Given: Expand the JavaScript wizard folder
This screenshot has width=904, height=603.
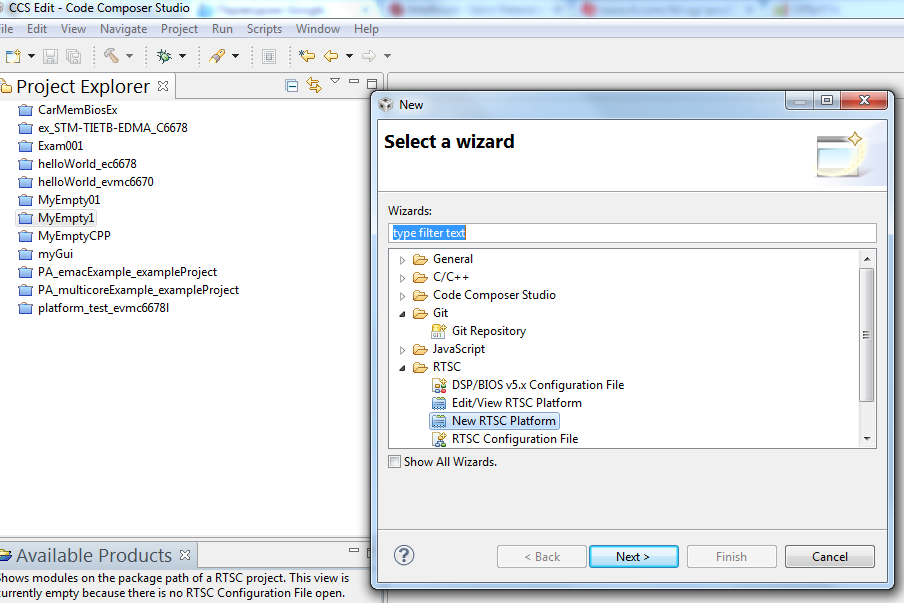Looking at the screenshot, I should (x=402, y=350).
